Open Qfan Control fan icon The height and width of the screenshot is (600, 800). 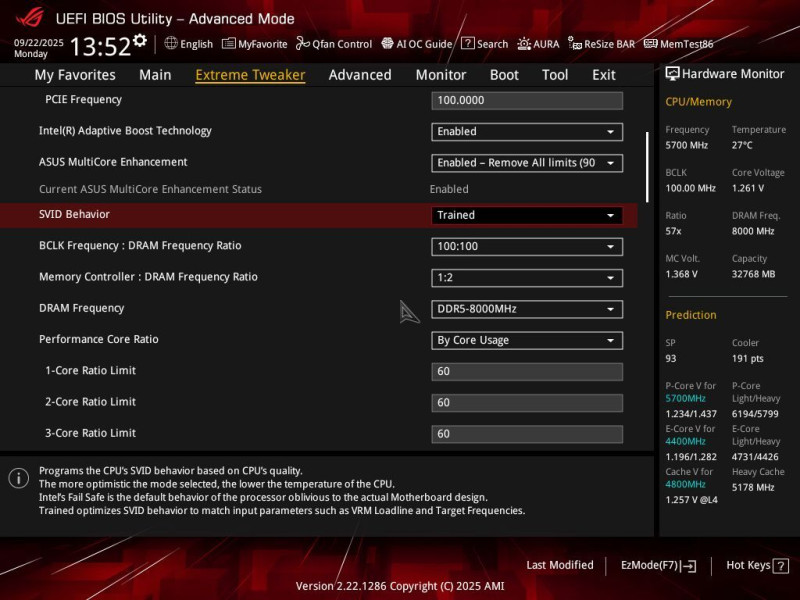pos(303,44)
